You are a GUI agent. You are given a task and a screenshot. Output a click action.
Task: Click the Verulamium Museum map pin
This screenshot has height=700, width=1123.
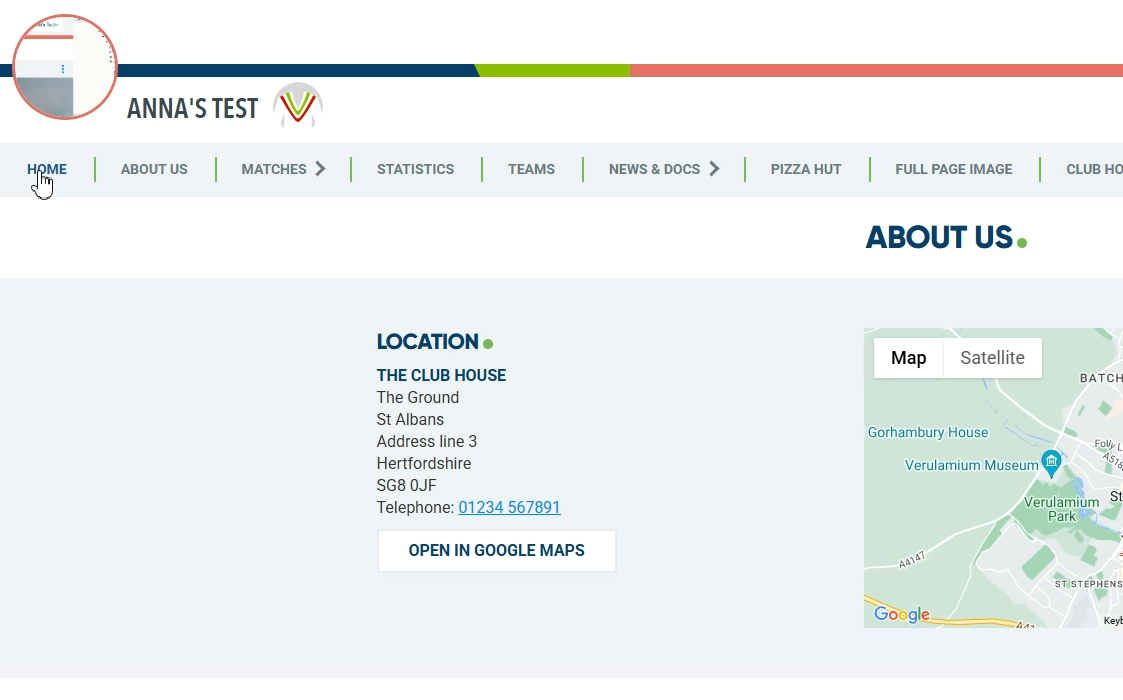point(1051,462)
